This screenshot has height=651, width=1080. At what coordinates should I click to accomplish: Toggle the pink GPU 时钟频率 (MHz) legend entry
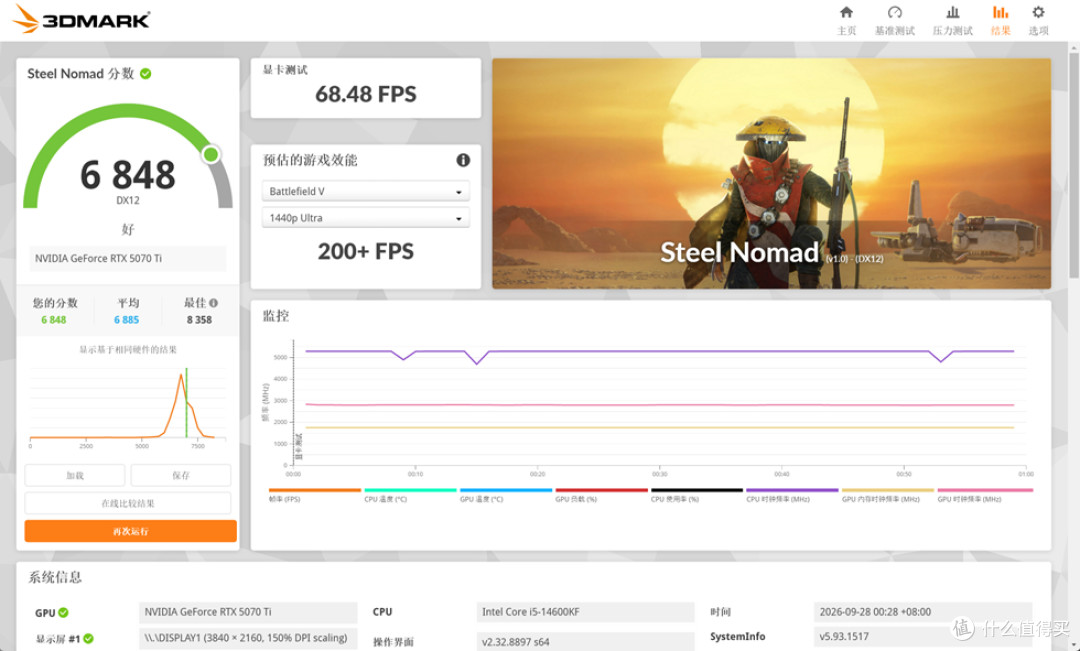click(x=985, y=494)
